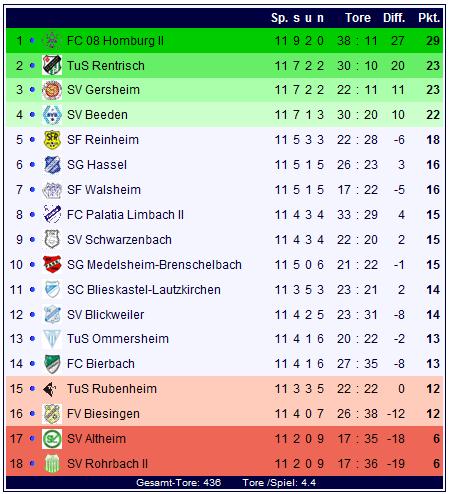The image size is (450, 494).
Task: Select the SC Blieskastel-Lautzkirchen team name
Action: (x=144, y=290)
